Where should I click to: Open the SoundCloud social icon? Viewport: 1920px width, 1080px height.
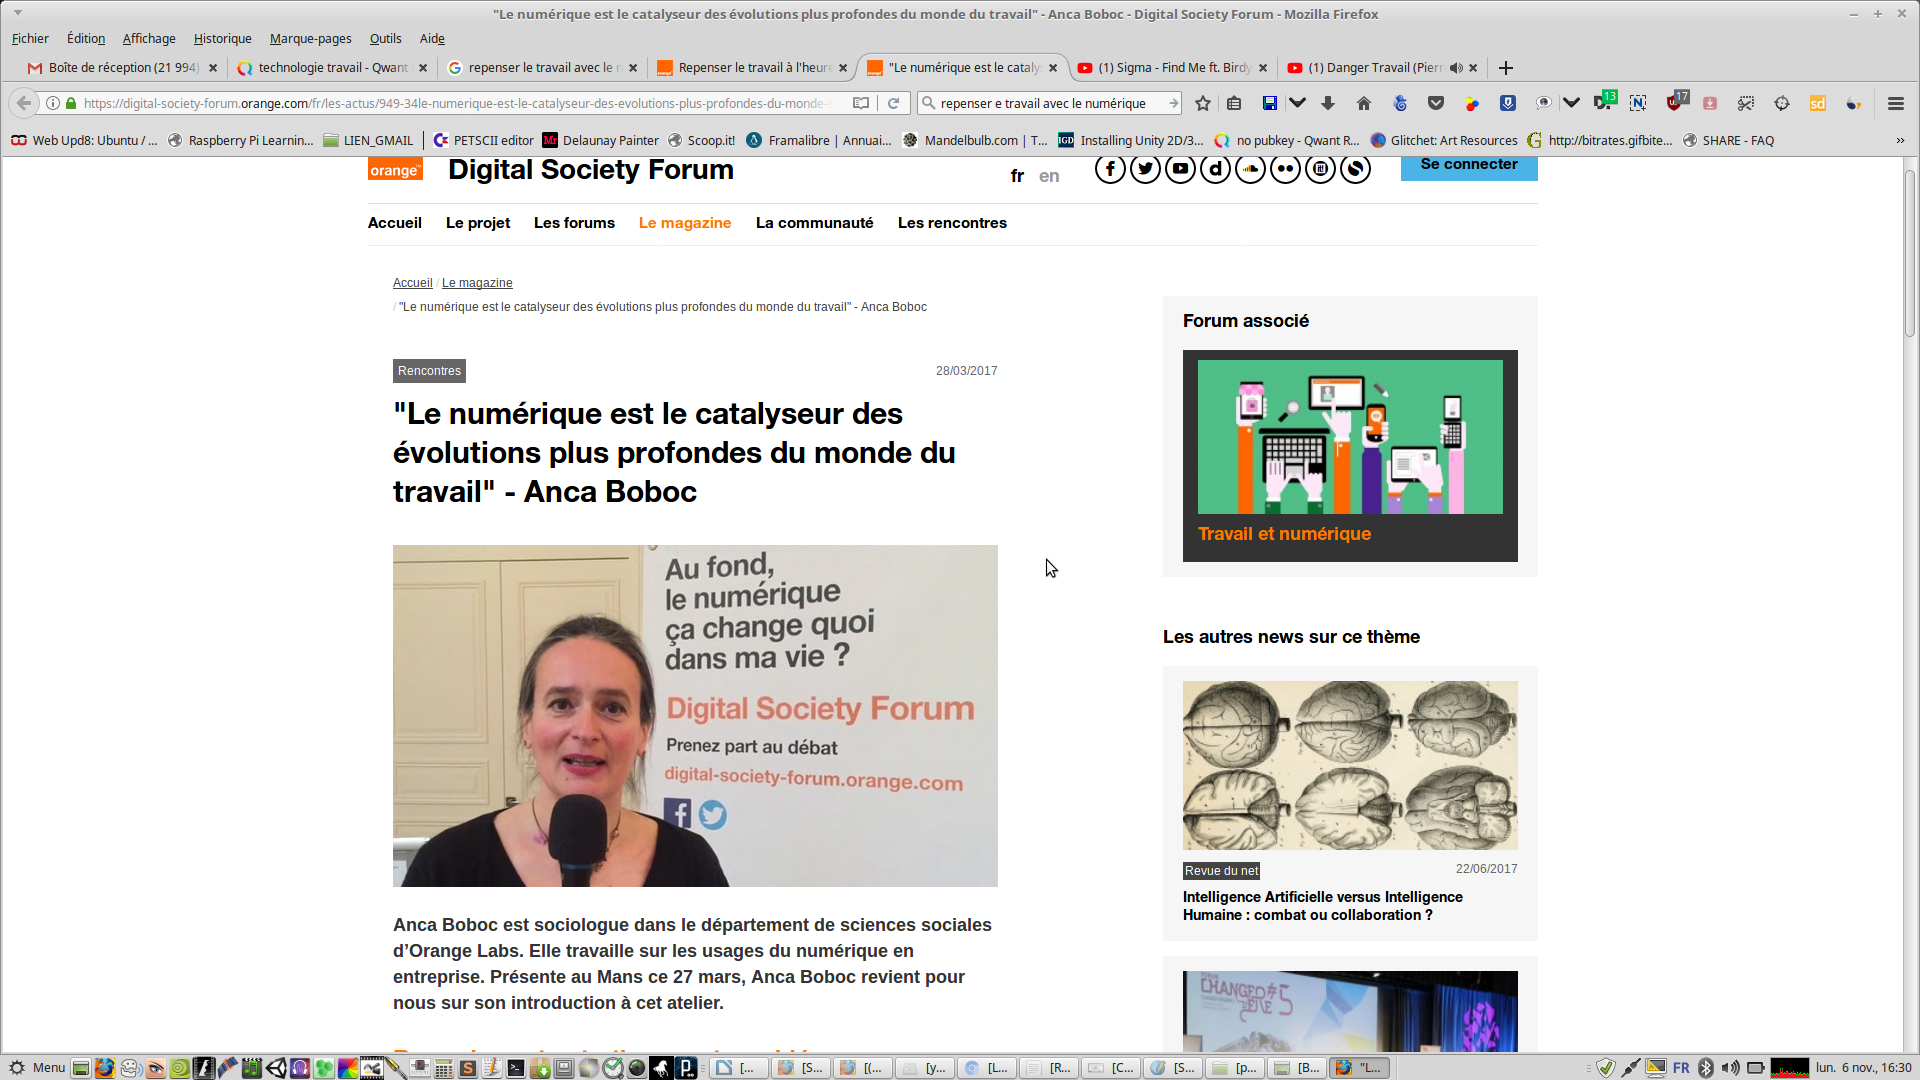point(1250,169)
